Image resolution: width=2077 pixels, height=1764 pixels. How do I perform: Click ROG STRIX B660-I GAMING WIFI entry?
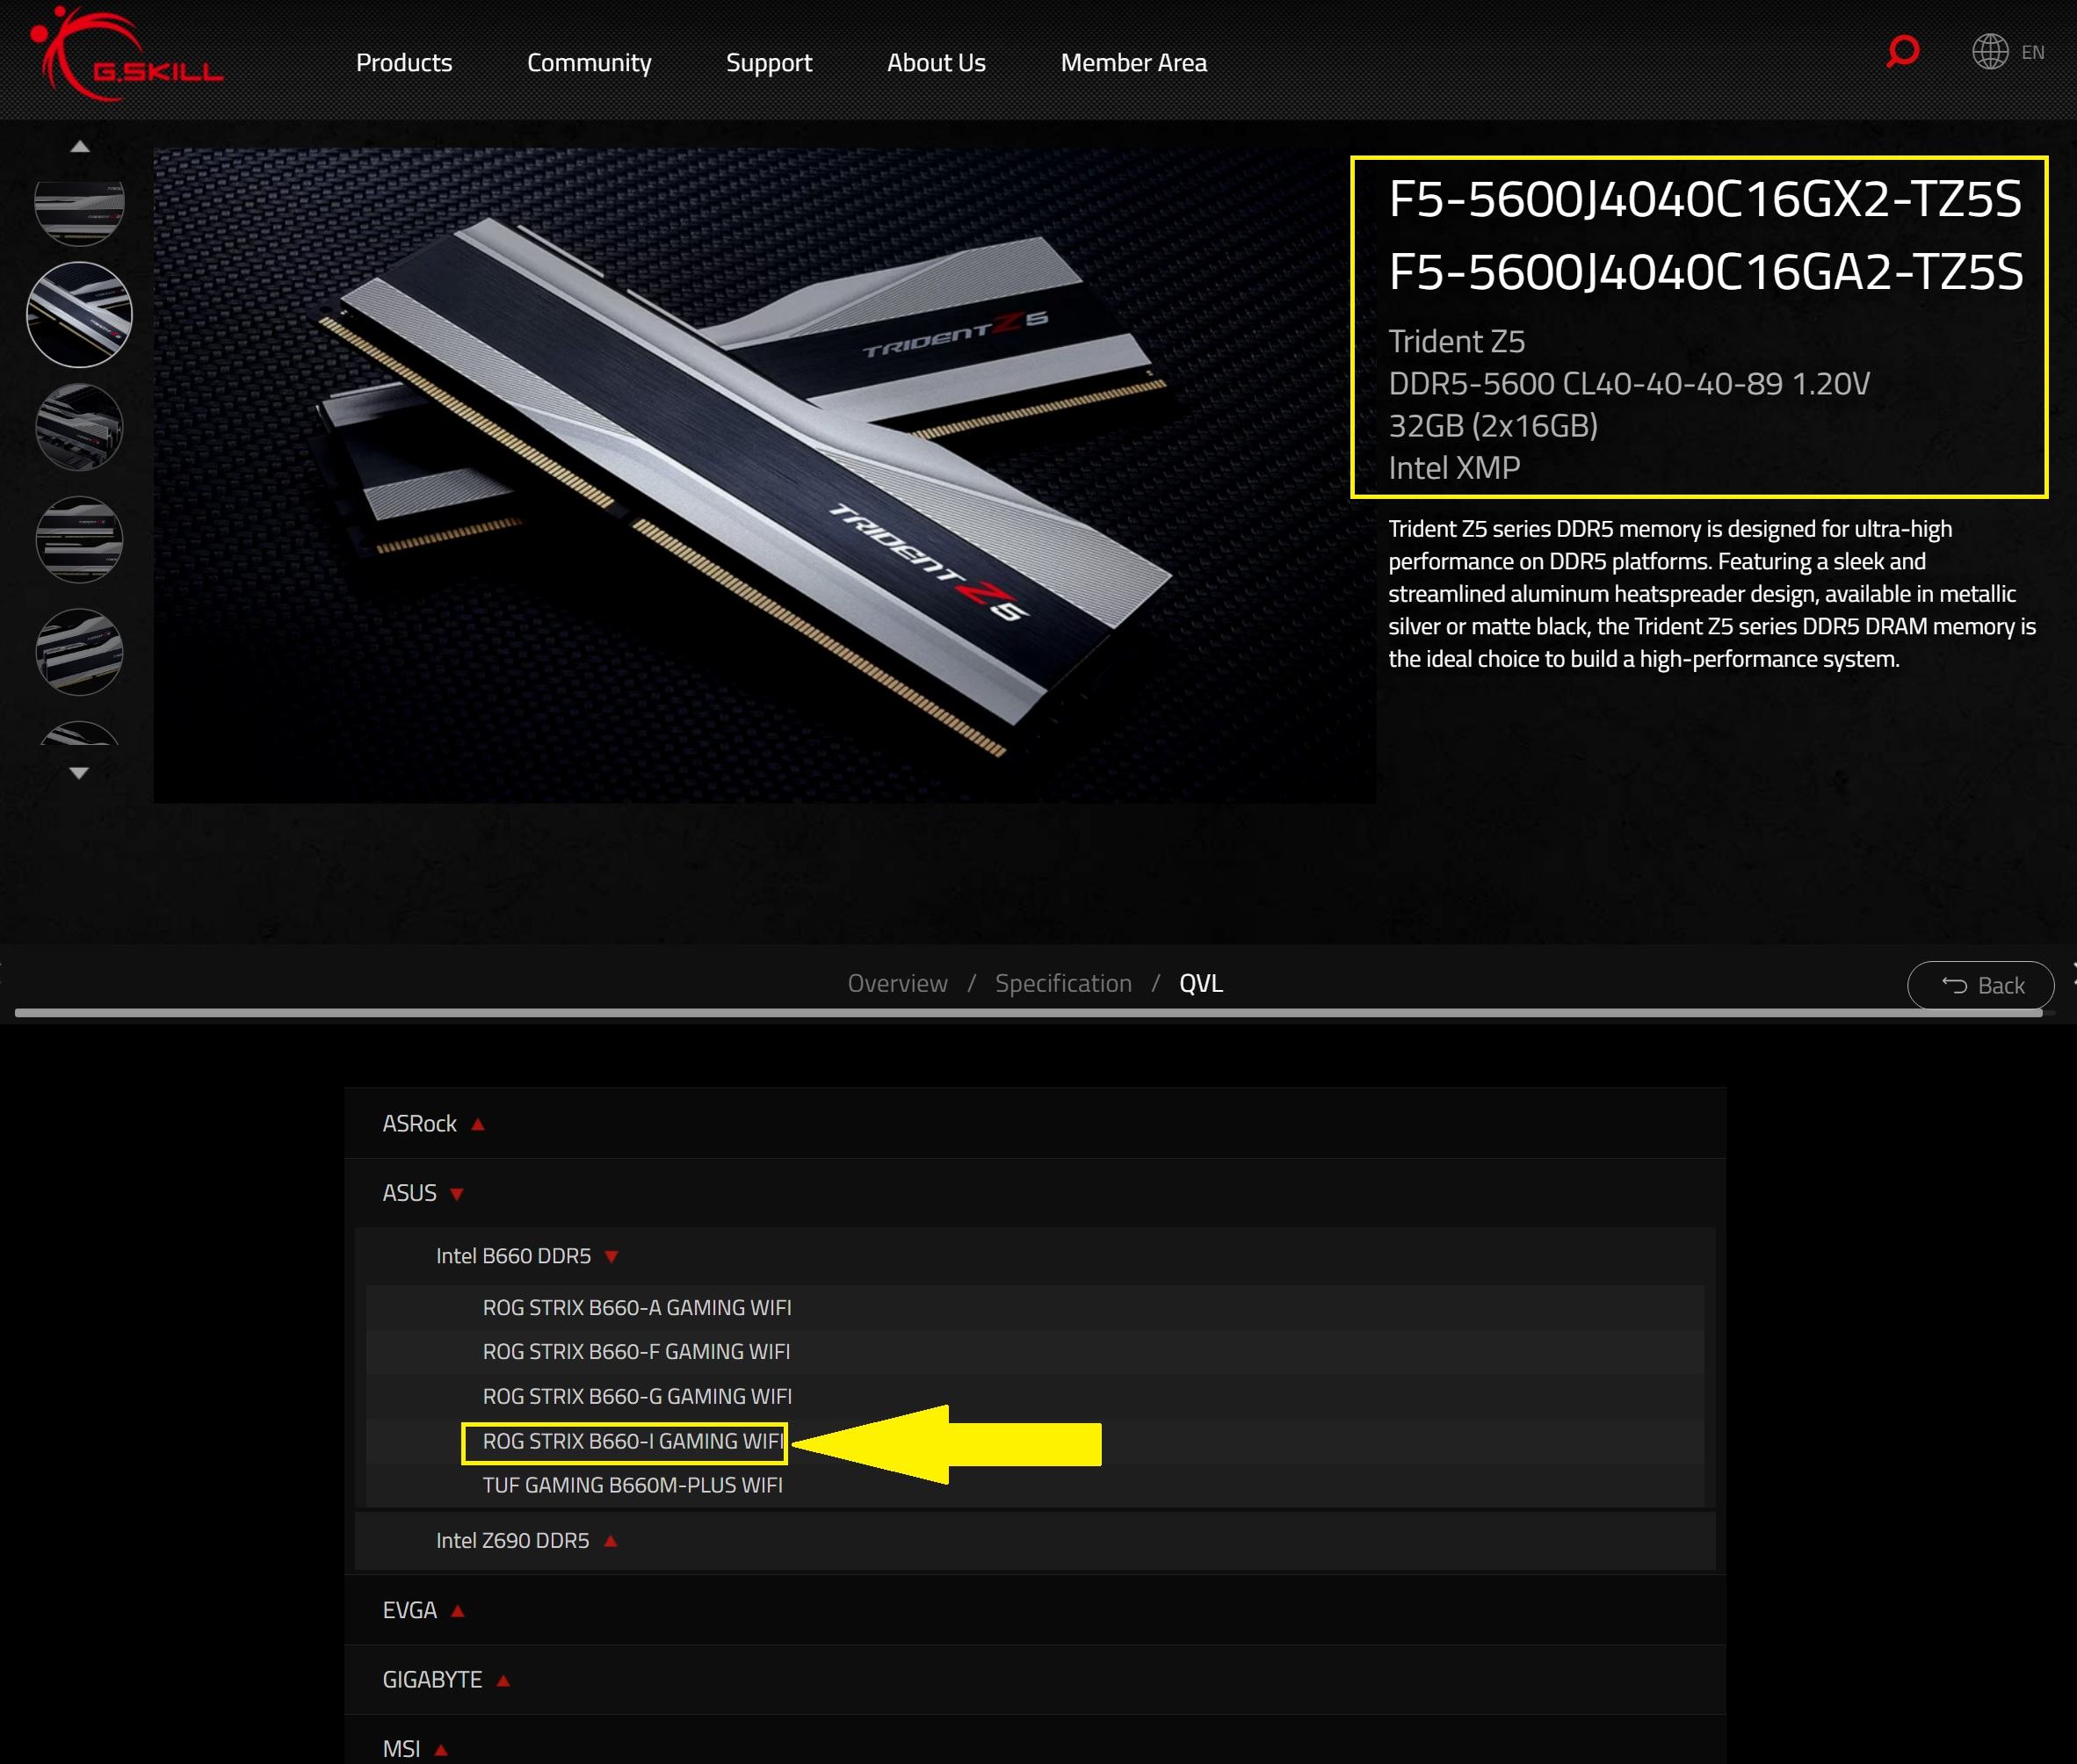coord(633,1441)
